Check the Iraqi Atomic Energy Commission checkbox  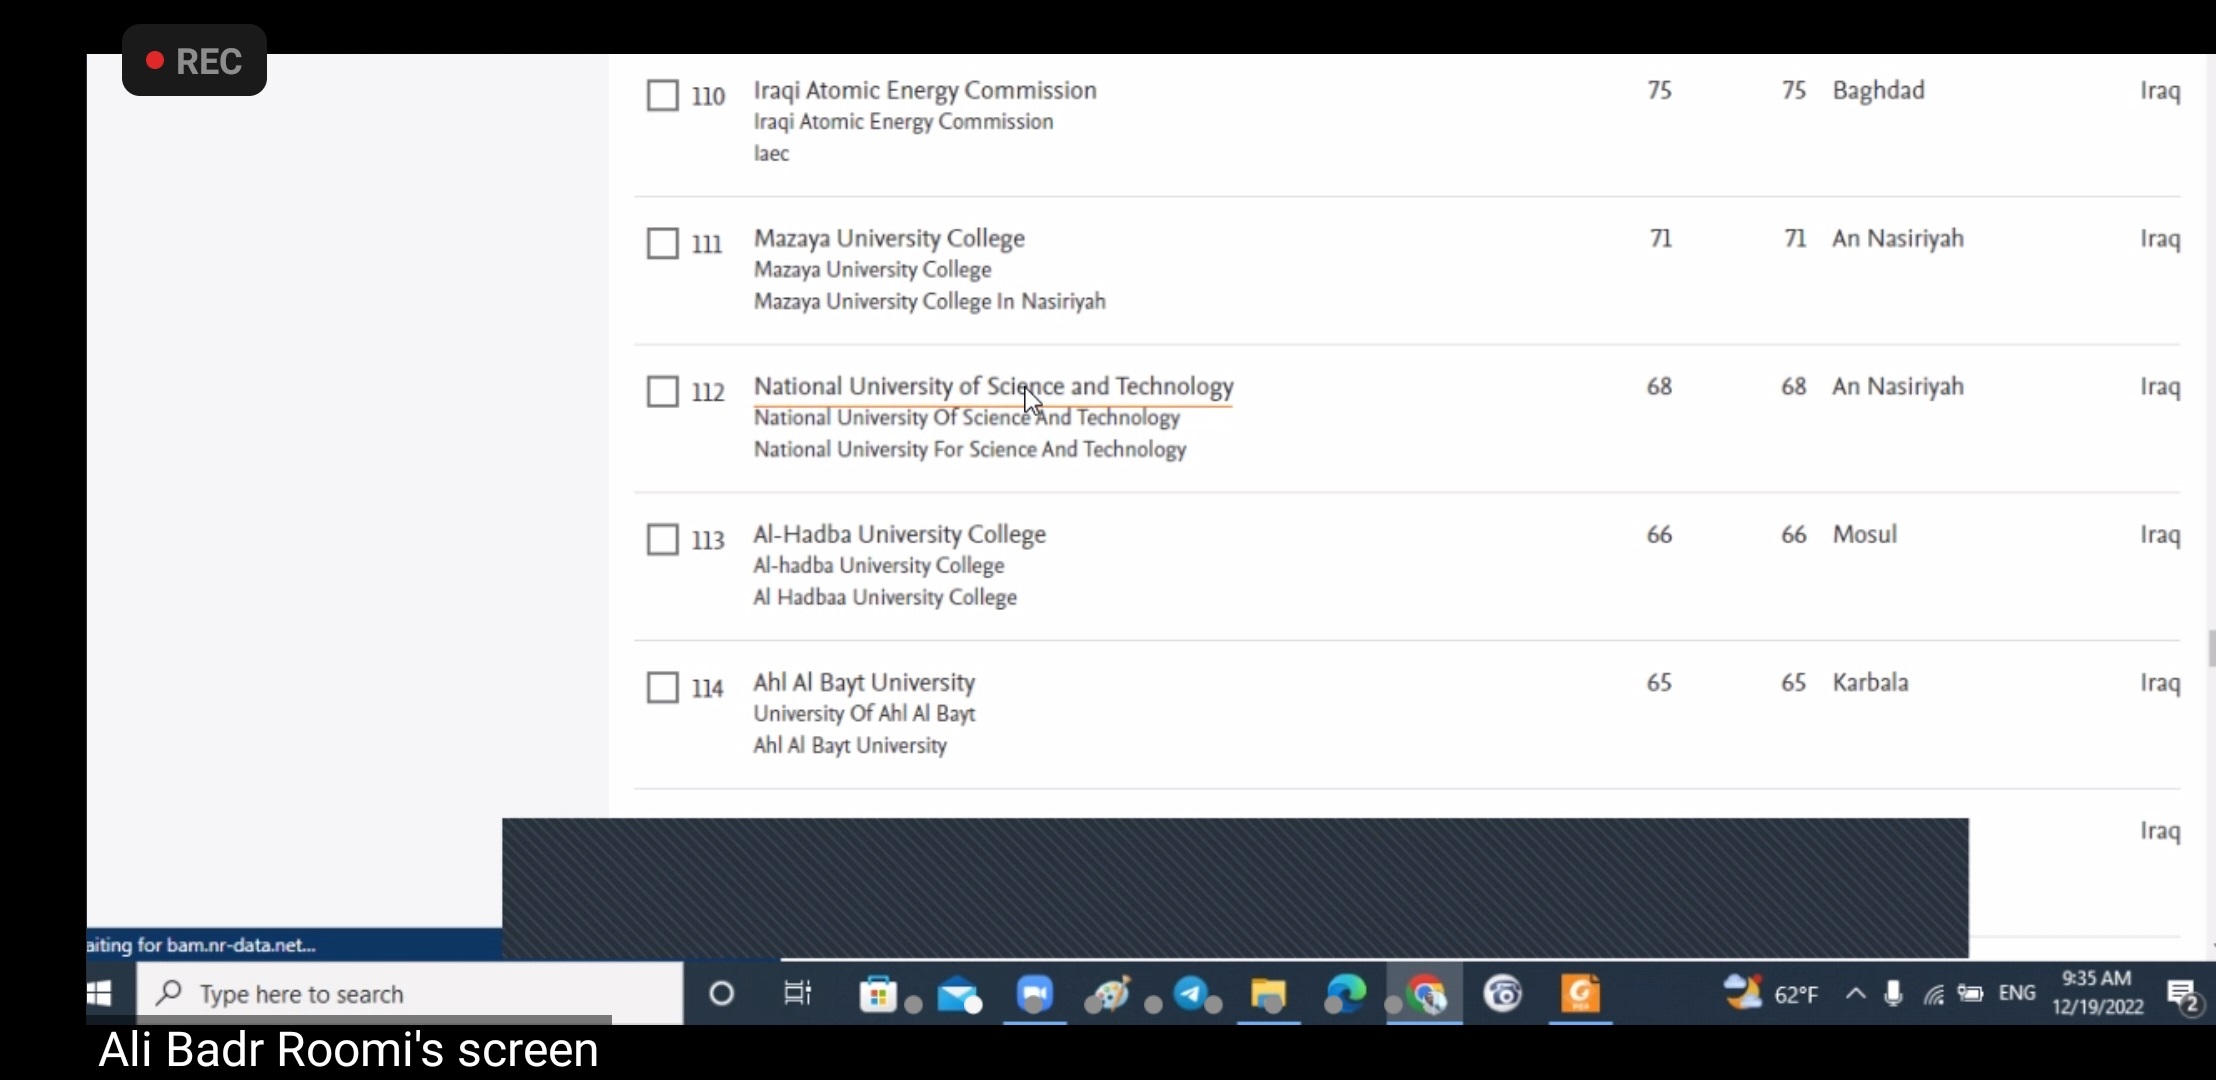click(x=662, y=96)
